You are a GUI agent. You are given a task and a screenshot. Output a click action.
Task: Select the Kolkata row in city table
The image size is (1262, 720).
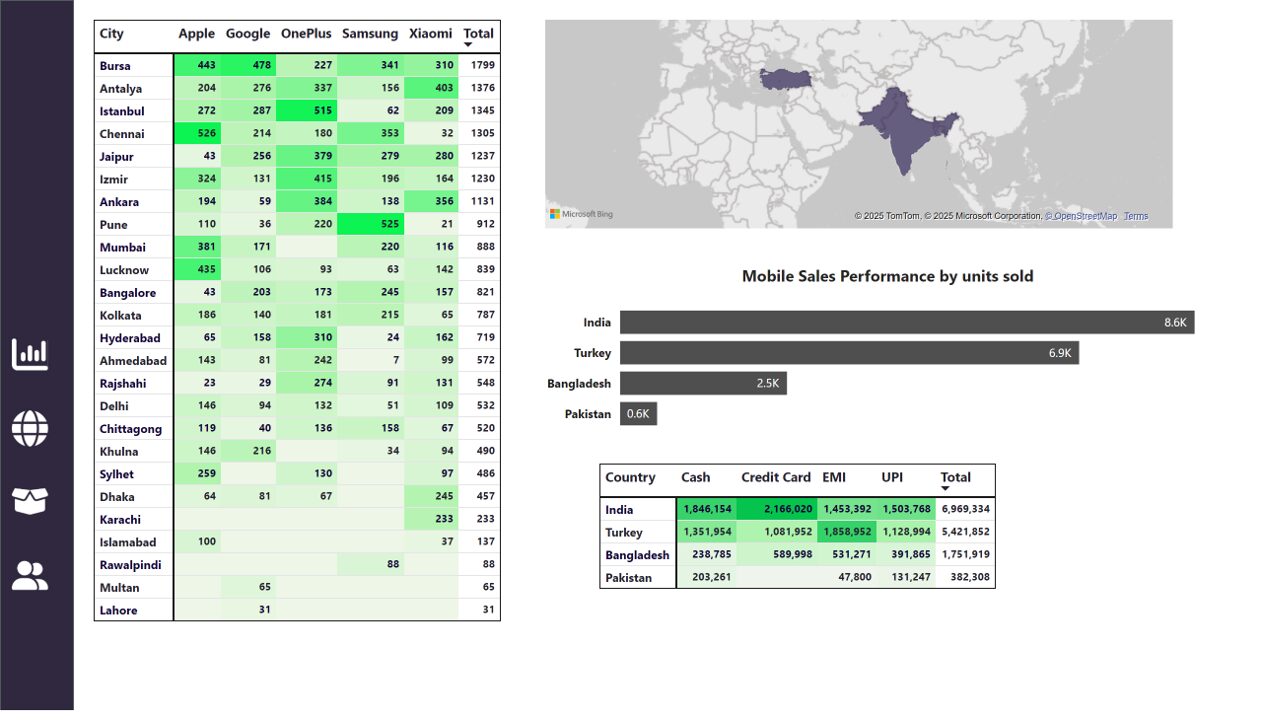pyautogui.click(x=297, y=315)
